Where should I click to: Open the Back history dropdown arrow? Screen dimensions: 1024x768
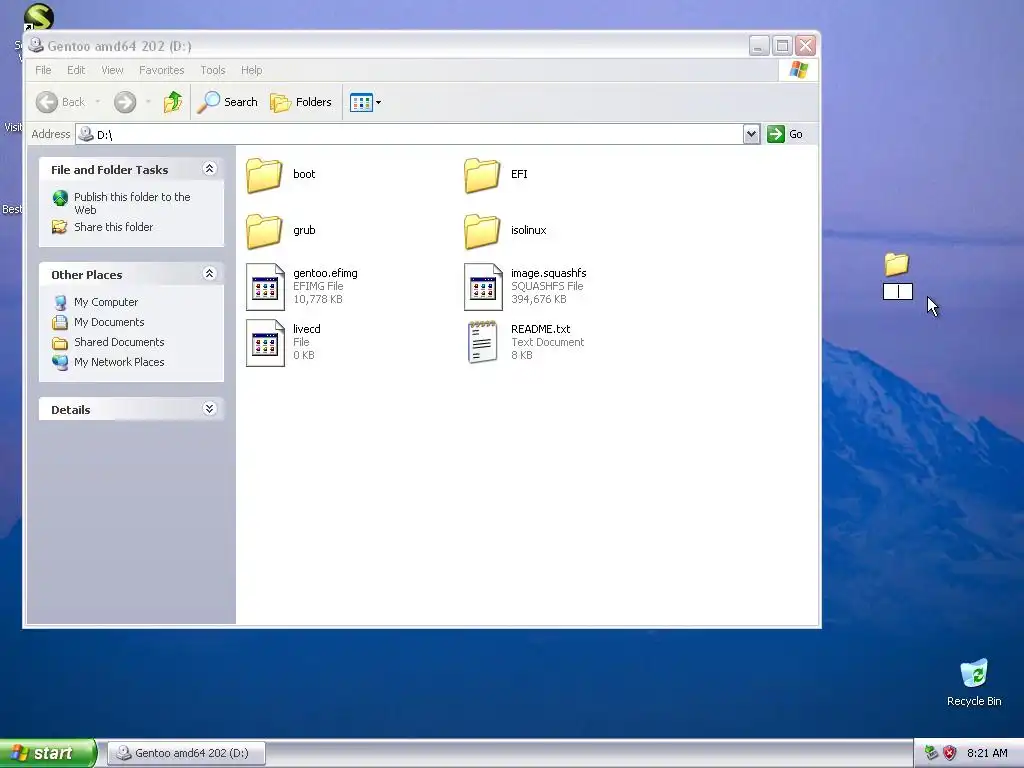tap(98, 102)
